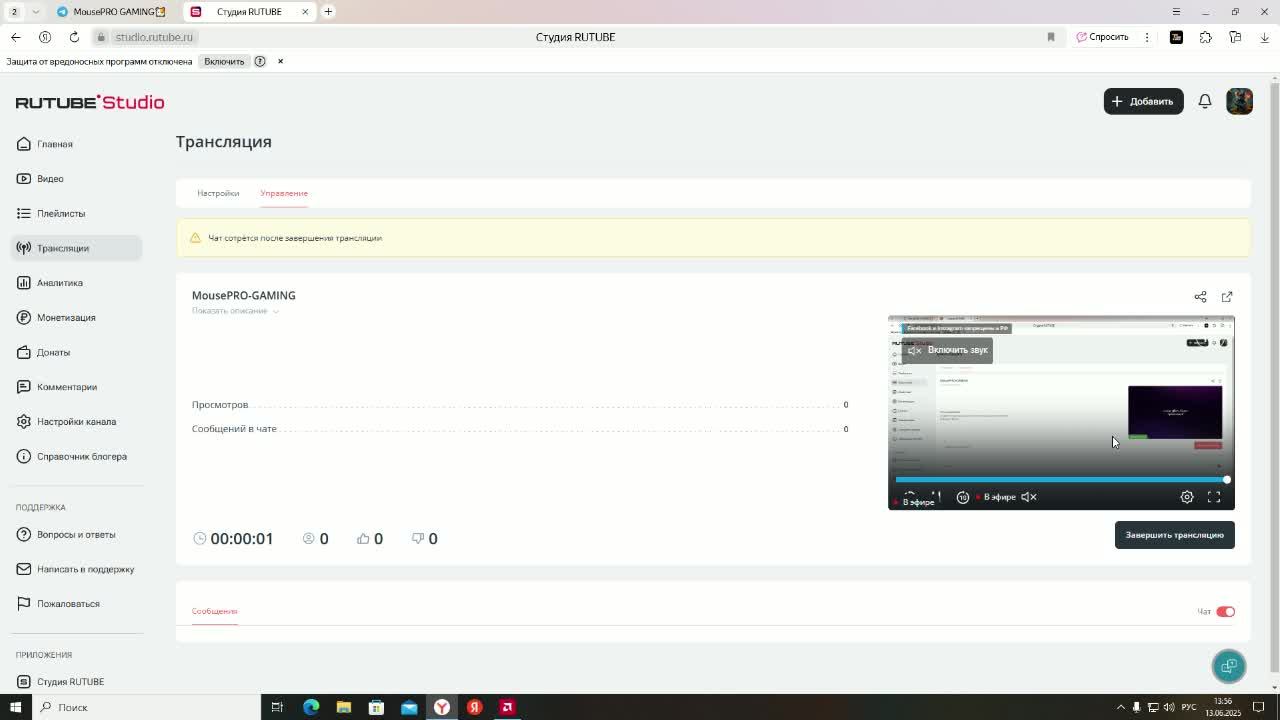The image size is (1280, 720).
Task: Rewind 10 seconds in player
Action: pos(963,497)
